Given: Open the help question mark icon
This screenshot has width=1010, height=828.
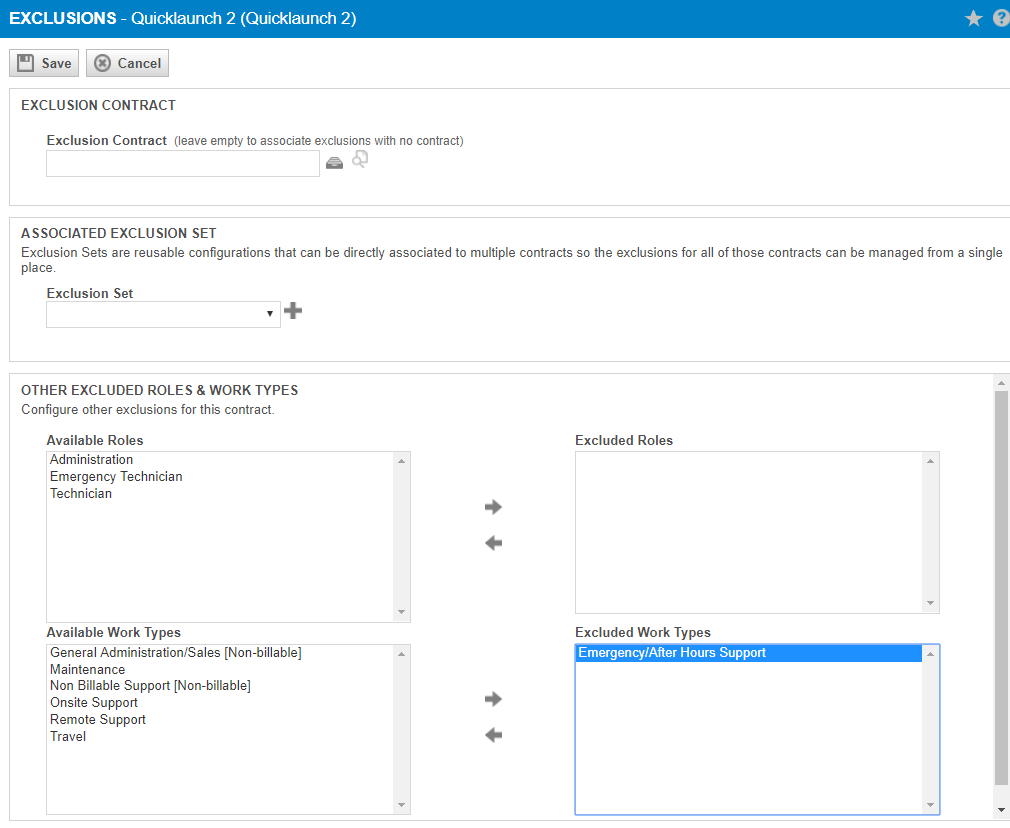Looking at the screenshot, I should 1001,18.
